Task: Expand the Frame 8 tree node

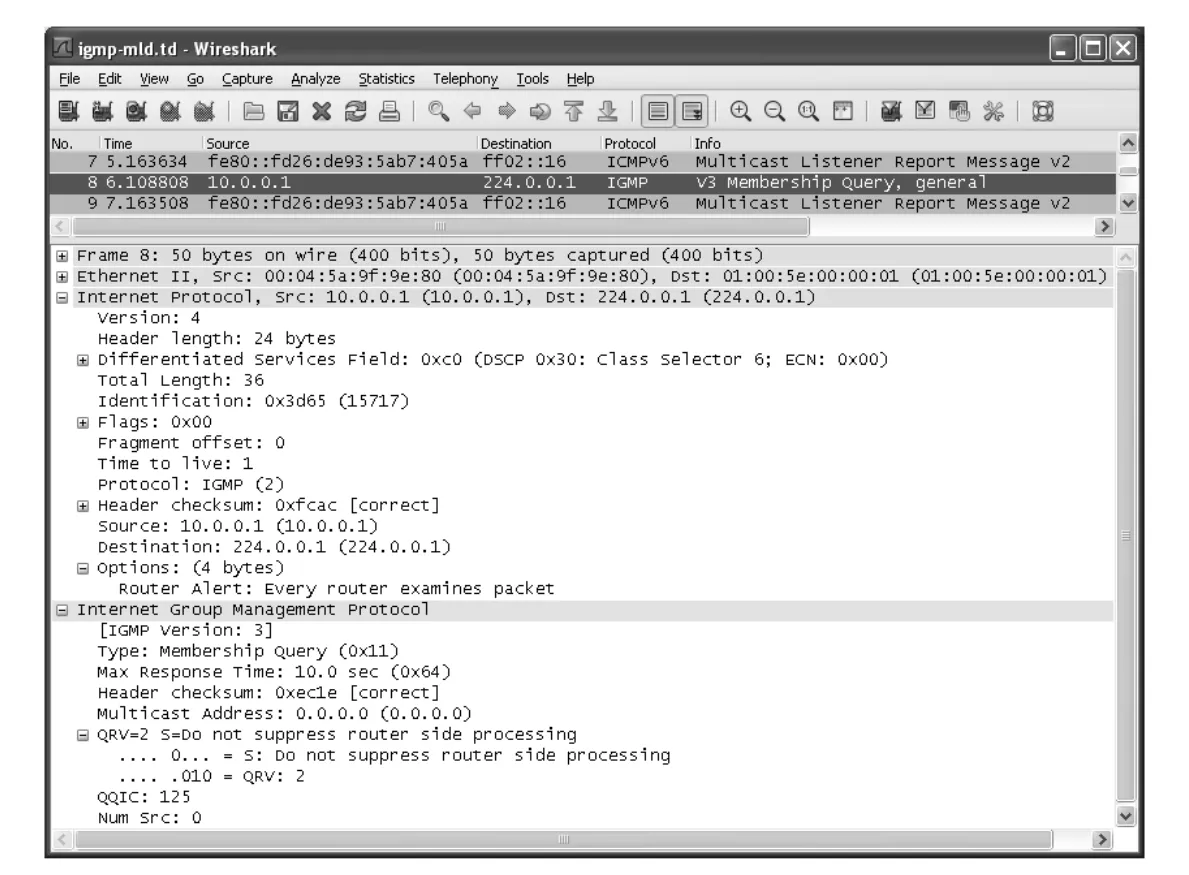Action: (x=62, y=256)
